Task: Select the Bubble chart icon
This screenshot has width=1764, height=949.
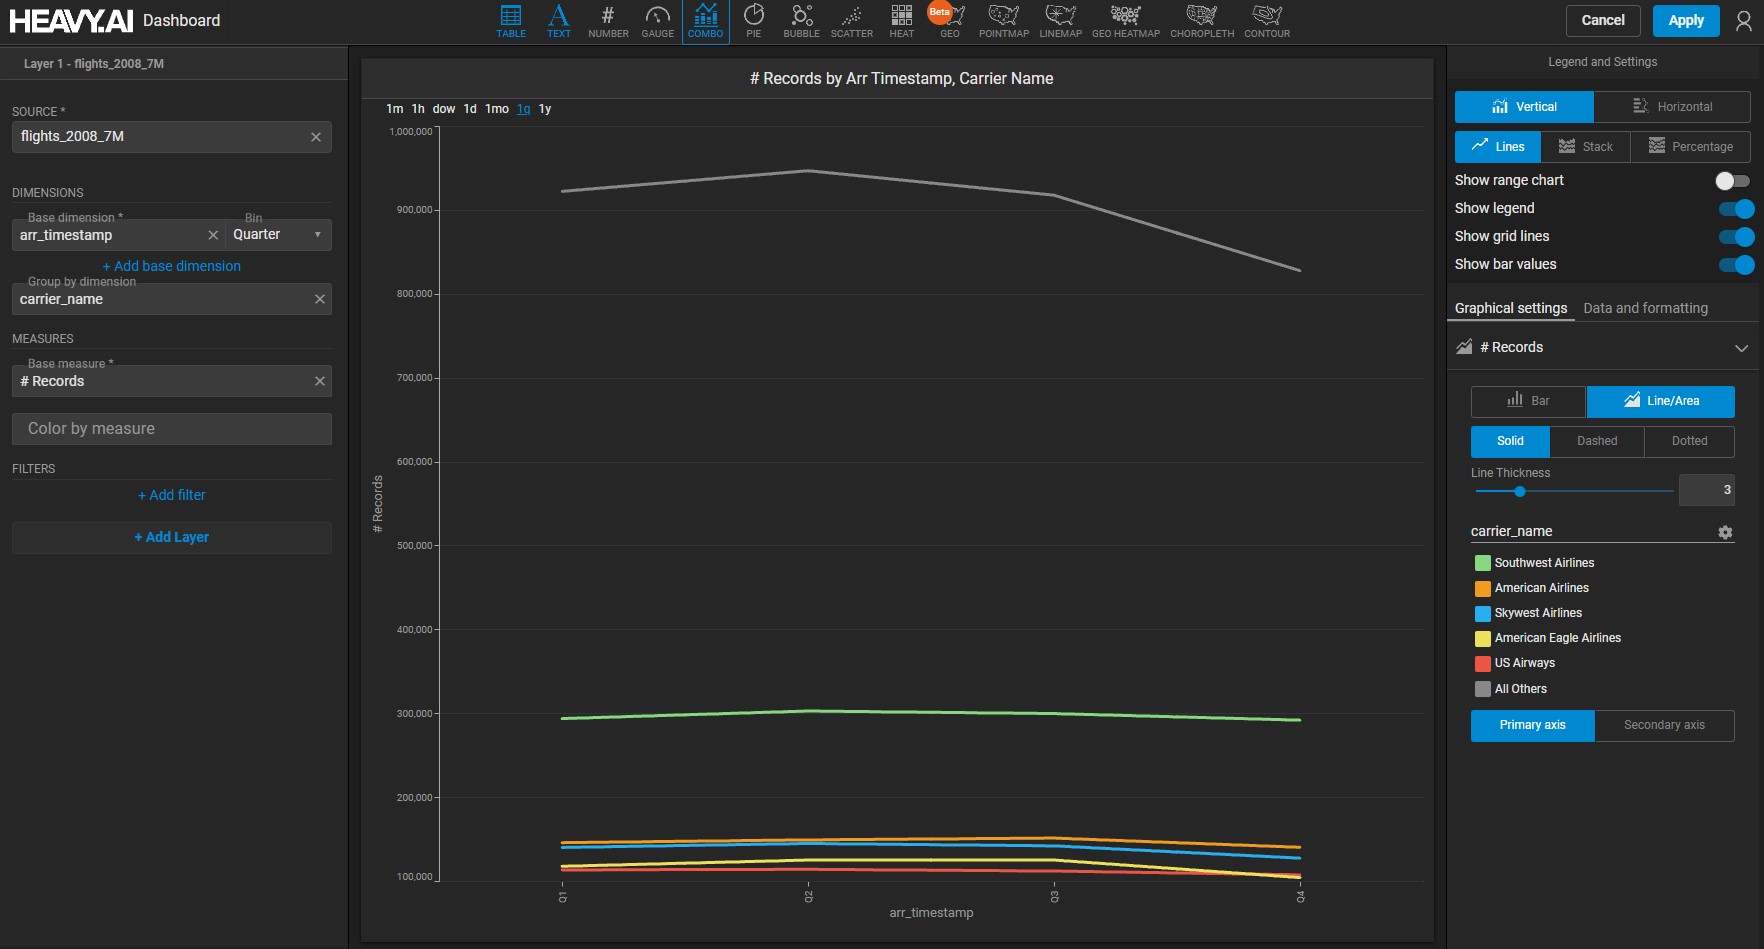Action: (x=801, y=21)
